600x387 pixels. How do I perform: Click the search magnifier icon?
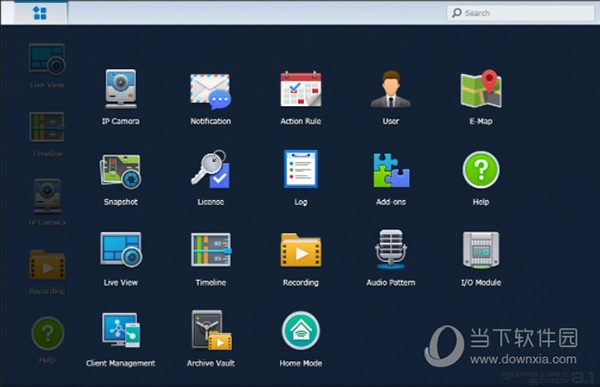457,13
